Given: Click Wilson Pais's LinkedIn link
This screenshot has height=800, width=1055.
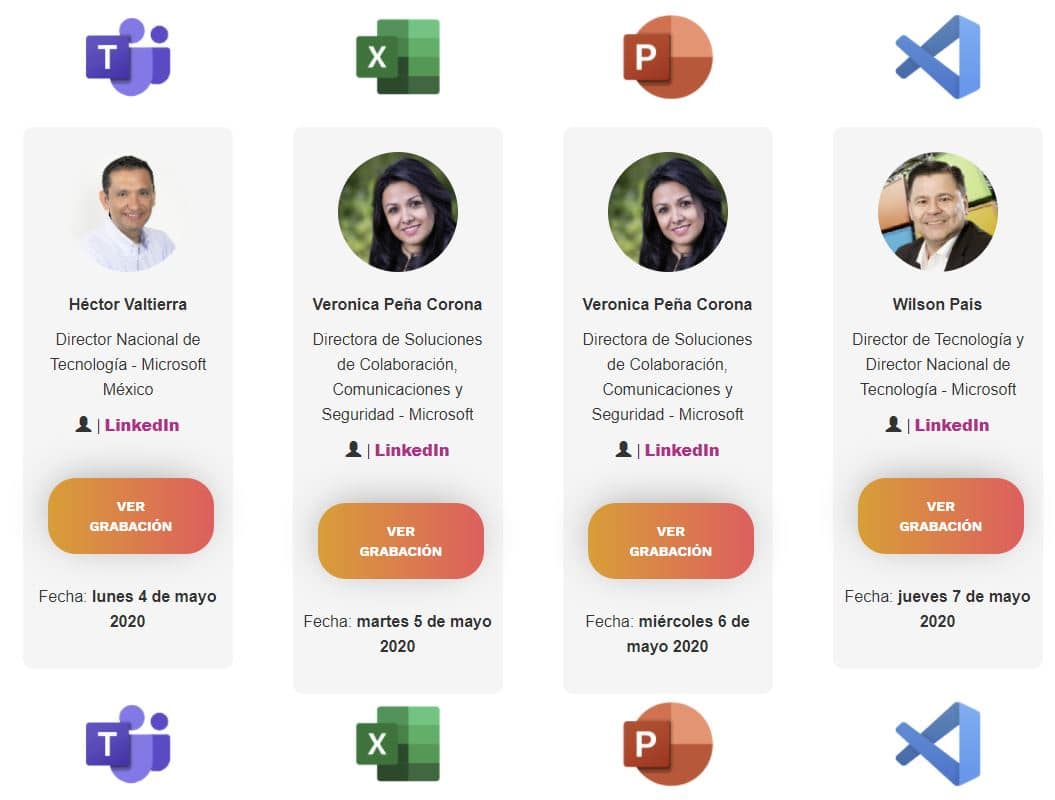Looking at the screenshot, I should 951,424.
